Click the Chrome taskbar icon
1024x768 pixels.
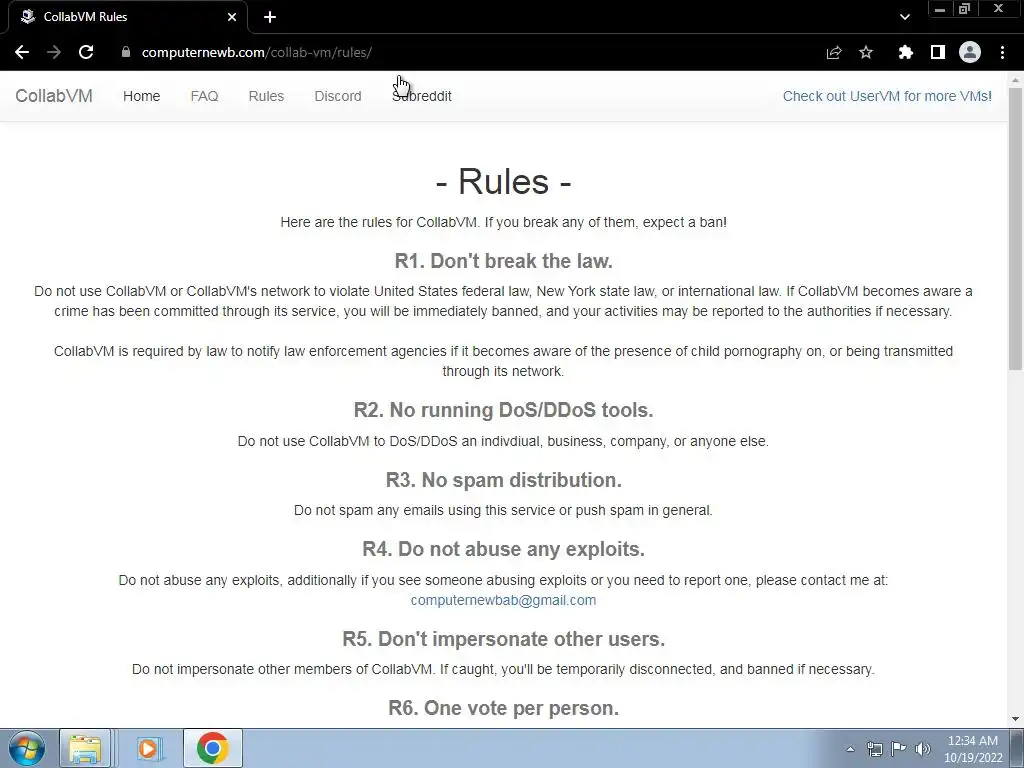[x=212, y=748]
